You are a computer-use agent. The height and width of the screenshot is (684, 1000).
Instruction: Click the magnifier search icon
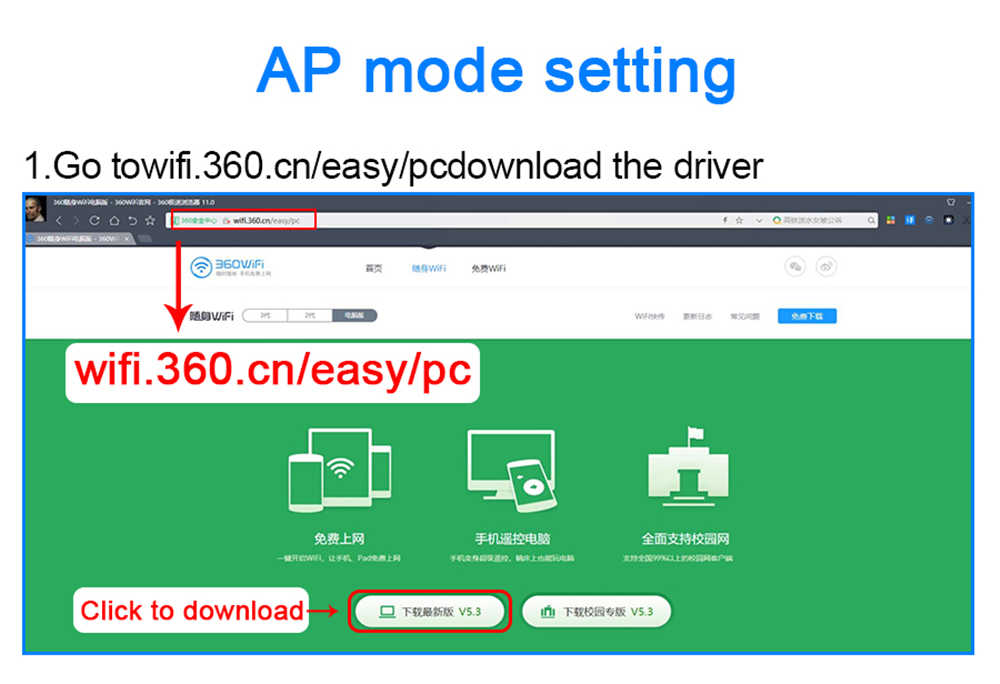click(871, 220)
